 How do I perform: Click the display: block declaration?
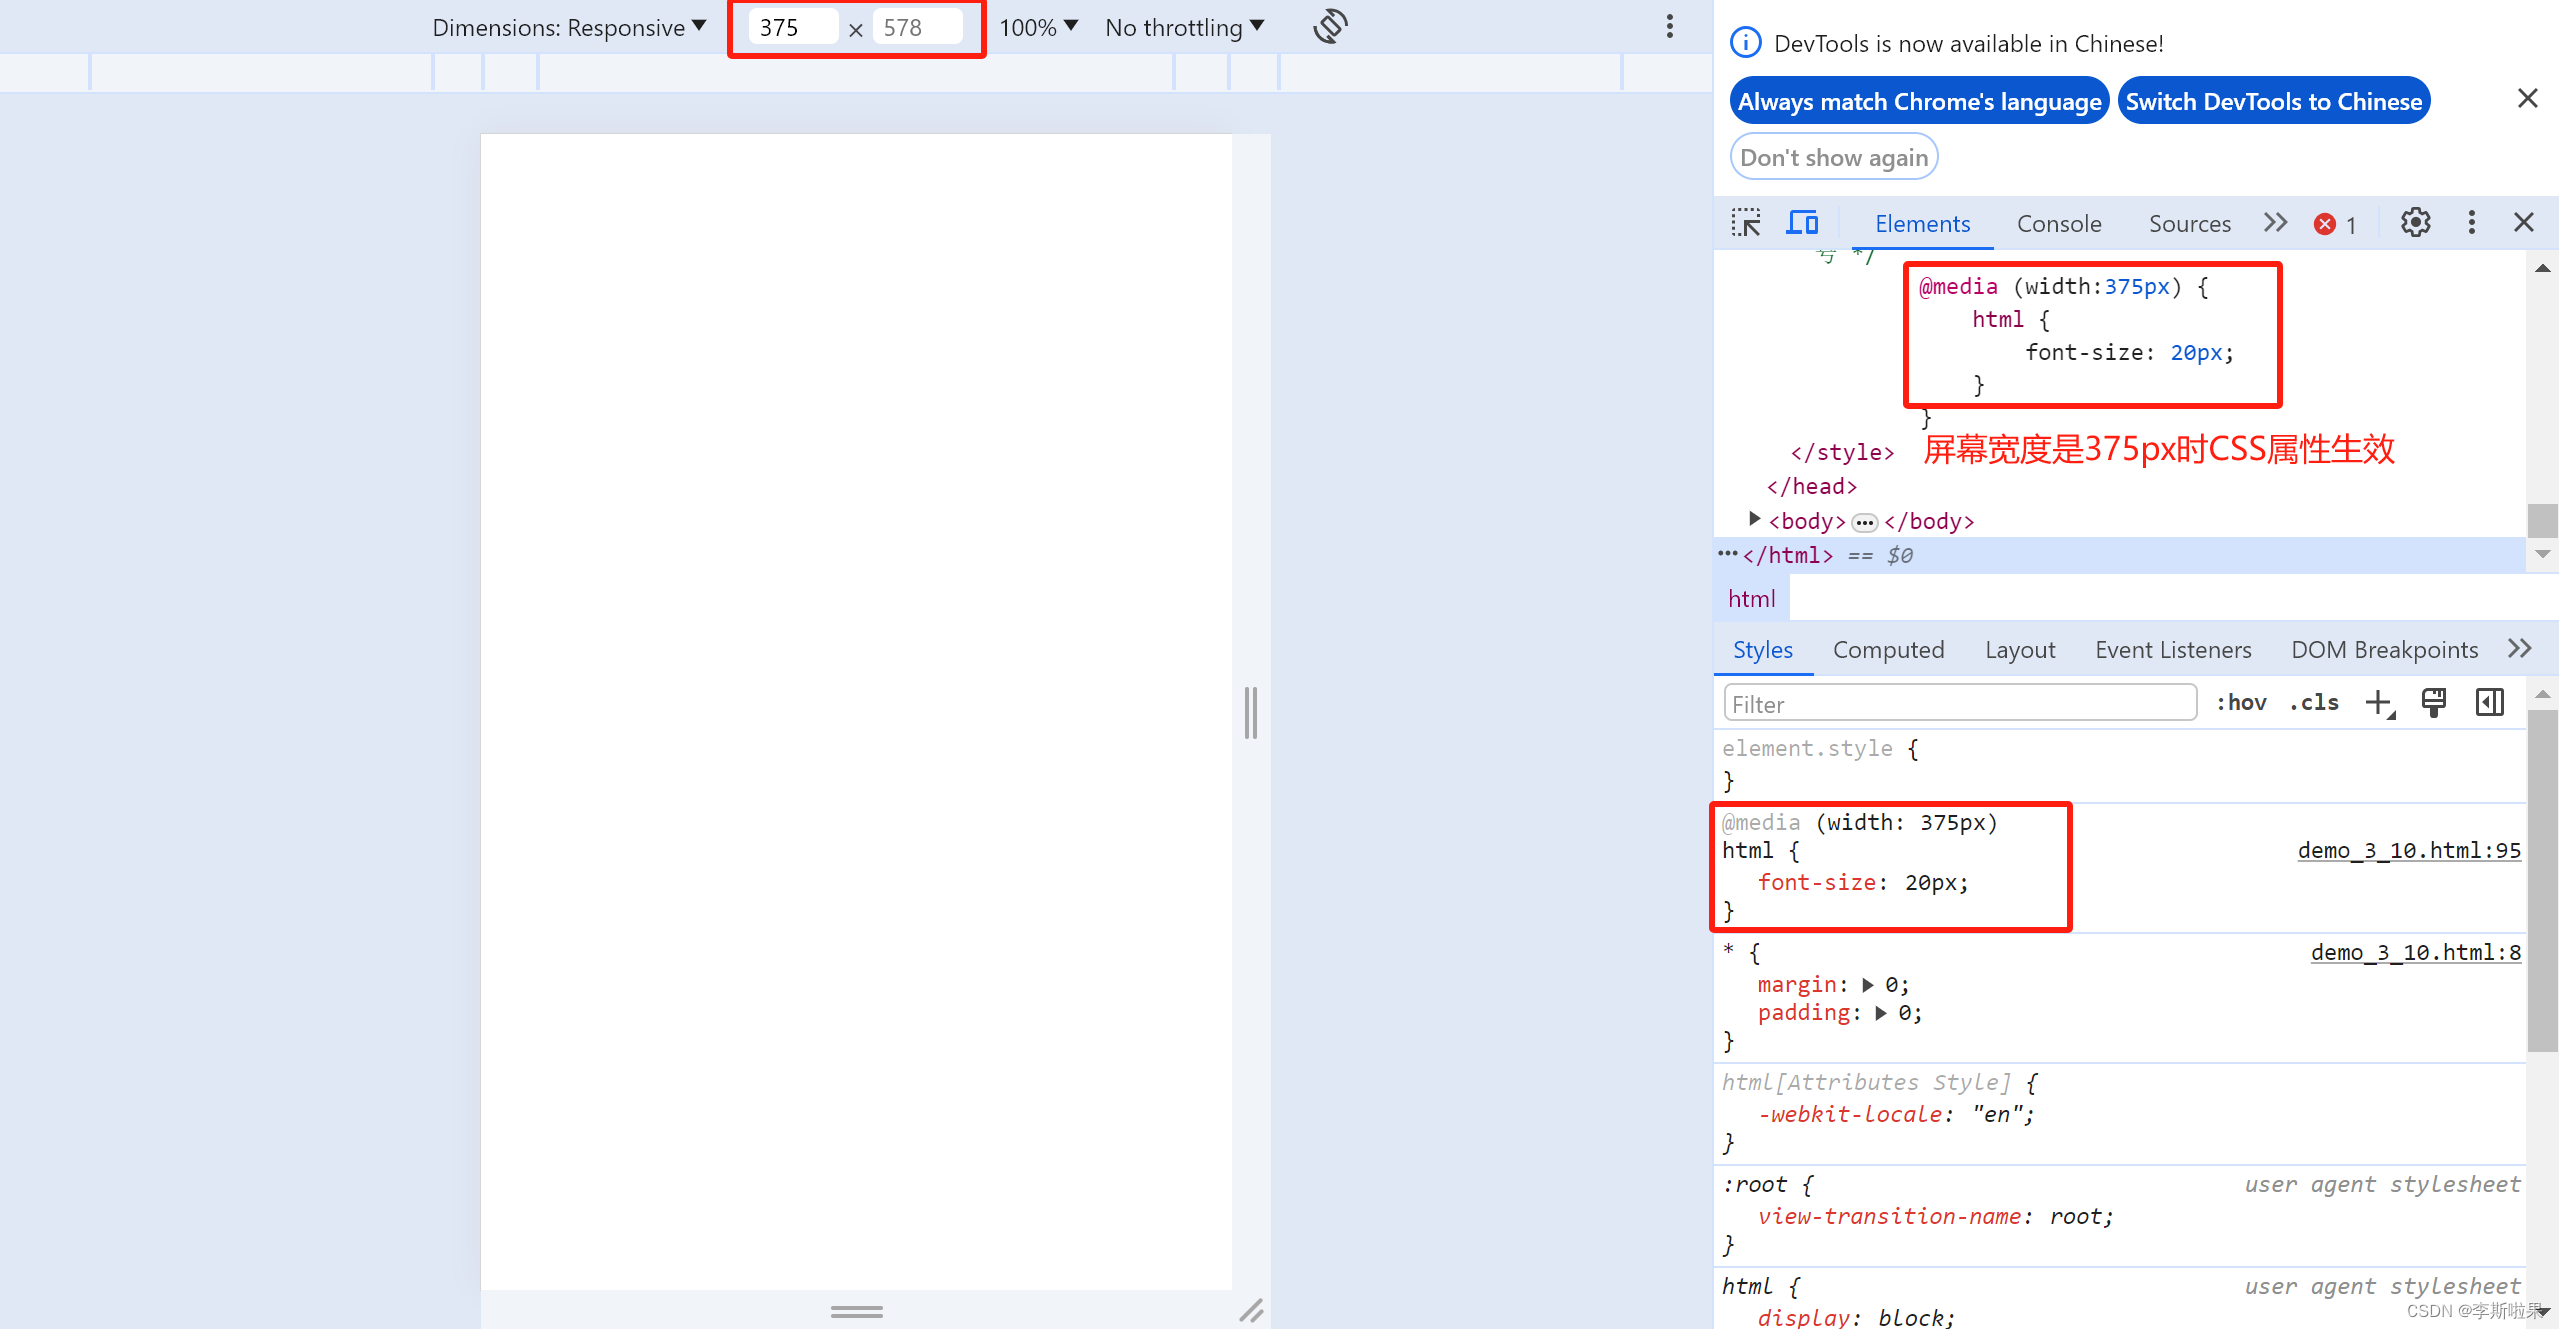[x=1856, y=1317]
